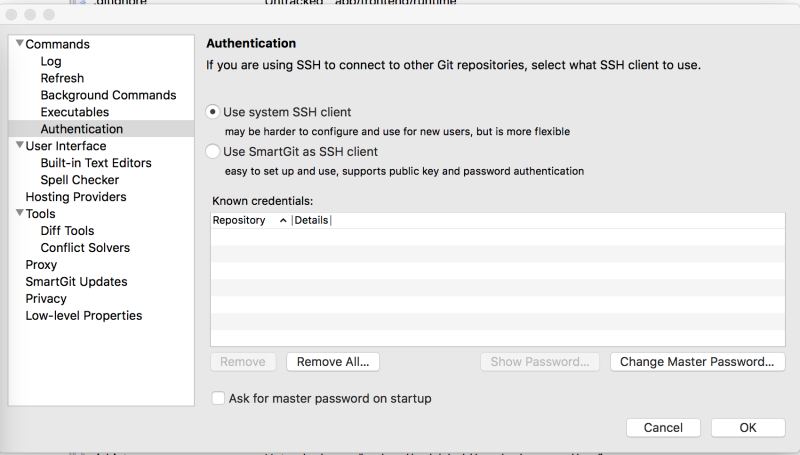Viewport: 800px width, 455px height.
Task: Select Spell Checker in the sidebar
Action: click(x=80, y=180)
